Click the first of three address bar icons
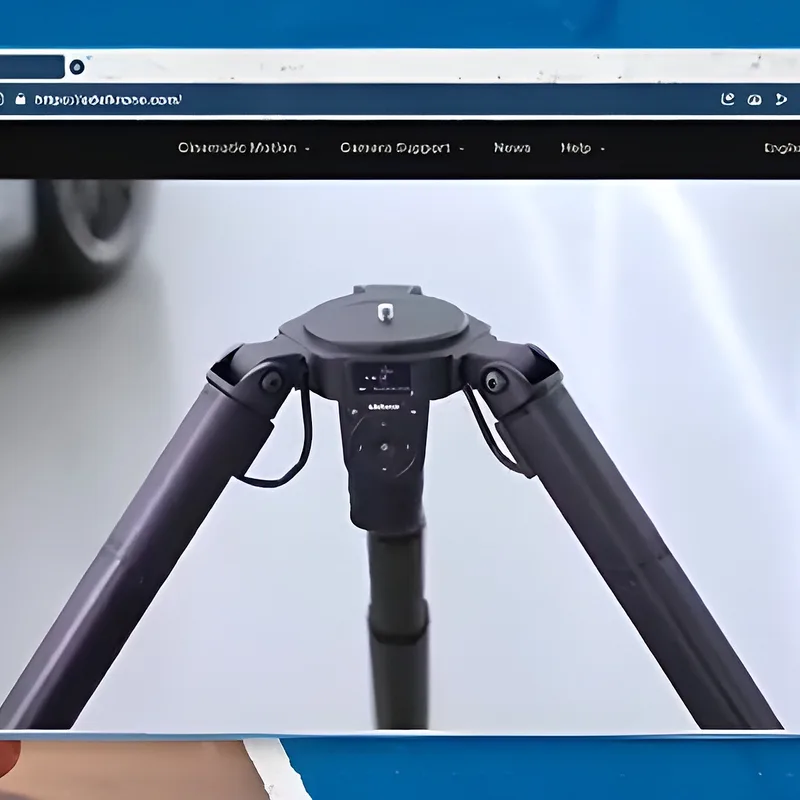 pos(728,99)
